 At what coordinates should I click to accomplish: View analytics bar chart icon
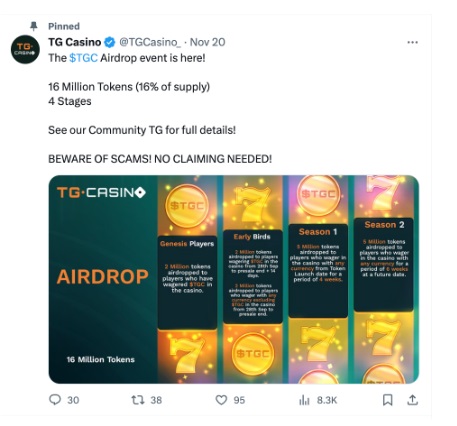click(304, 400)
